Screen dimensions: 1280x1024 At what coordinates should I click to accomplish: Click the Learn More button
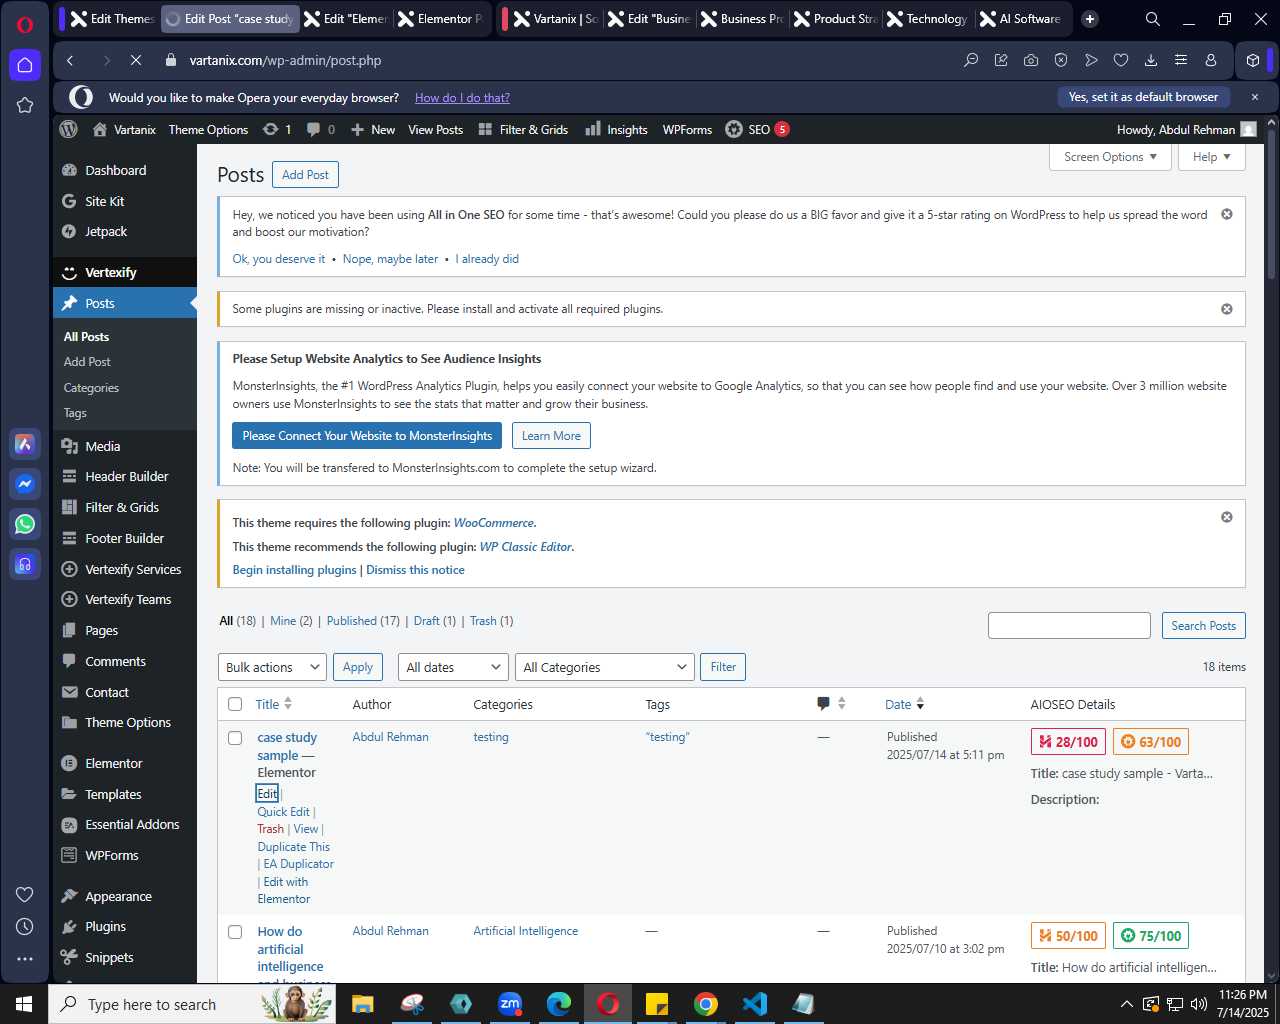(x=551, y=436)
